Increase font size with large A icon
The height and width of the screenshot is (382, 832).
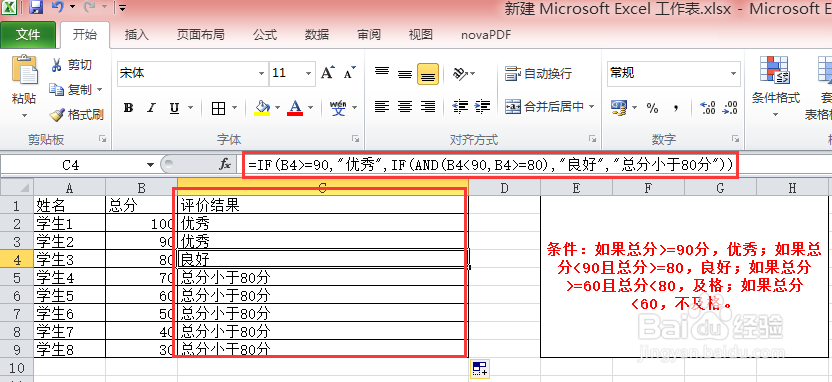click(x=327, y=73)
